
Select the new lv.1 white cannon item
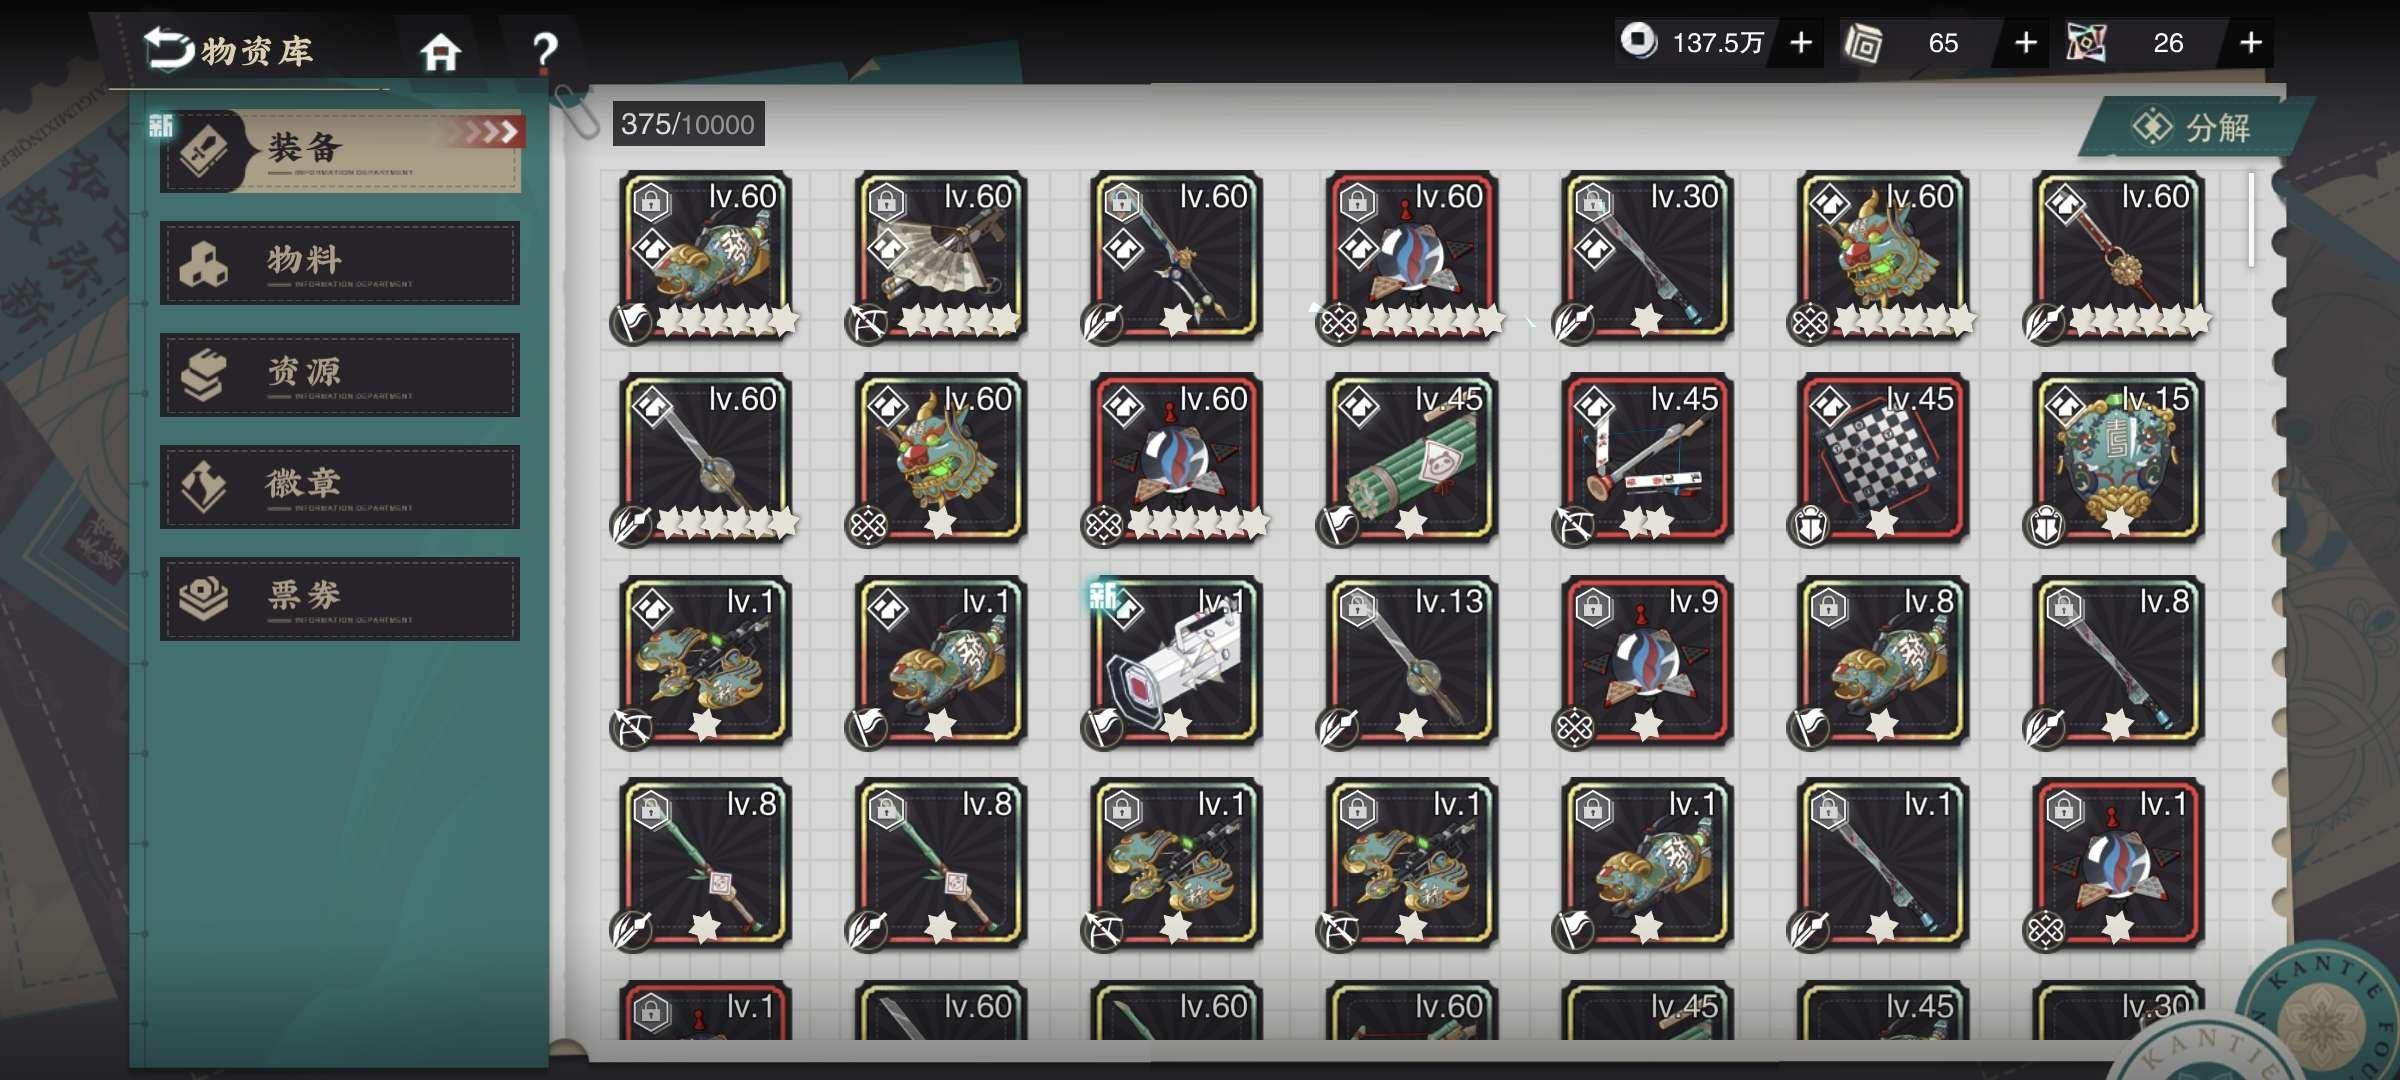[x=1176, y=662]
